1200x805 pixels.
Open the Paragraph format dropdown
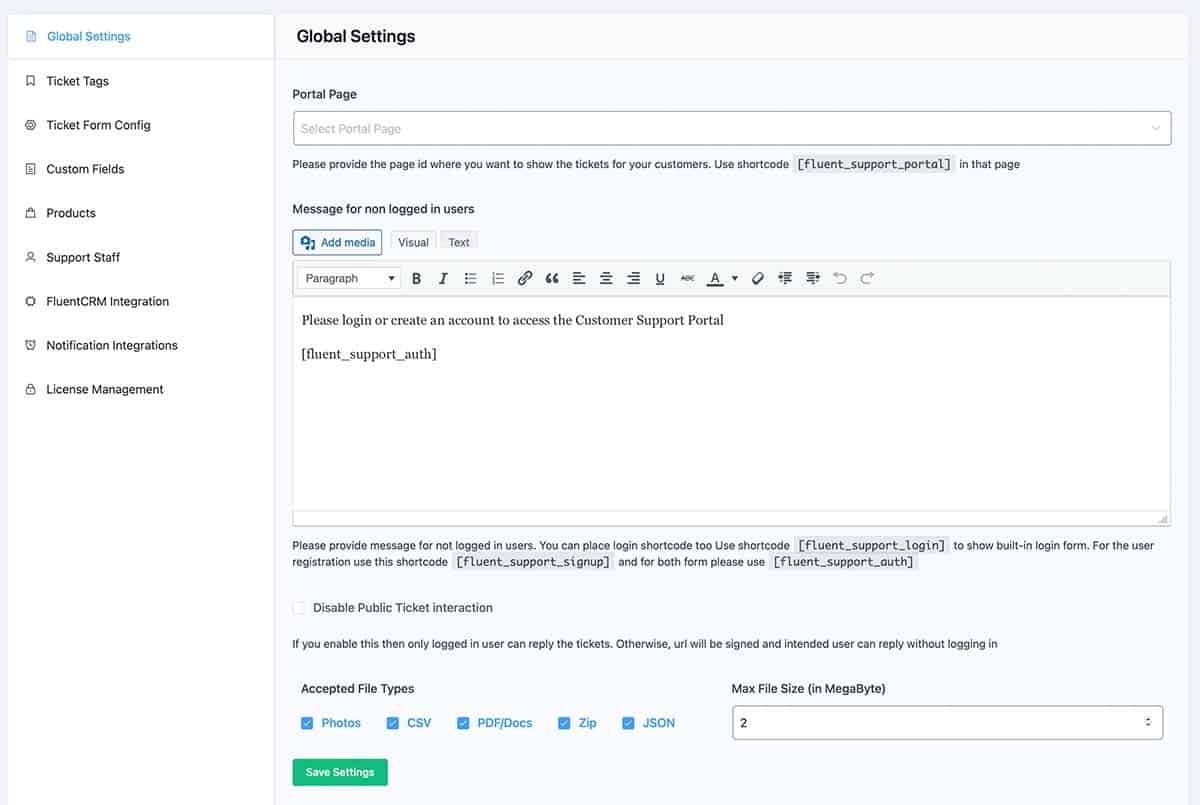click(x=350, y=279)
